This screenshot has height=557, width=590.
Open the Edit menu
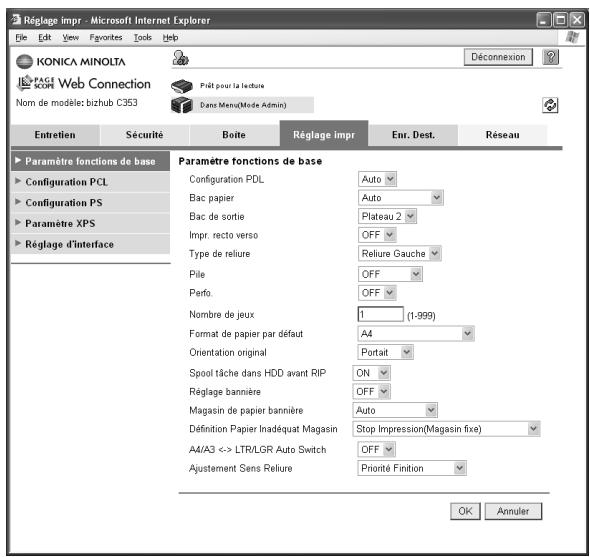[44, 37]
